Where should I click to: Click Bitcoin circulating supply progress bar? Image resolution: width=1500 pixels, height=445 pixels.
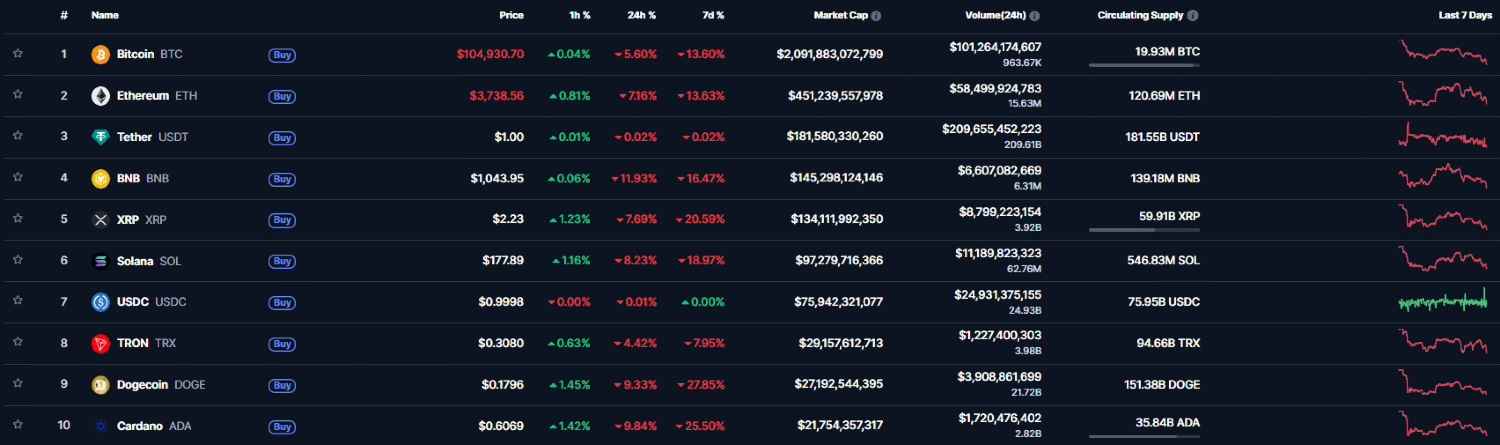(1144, 65)
